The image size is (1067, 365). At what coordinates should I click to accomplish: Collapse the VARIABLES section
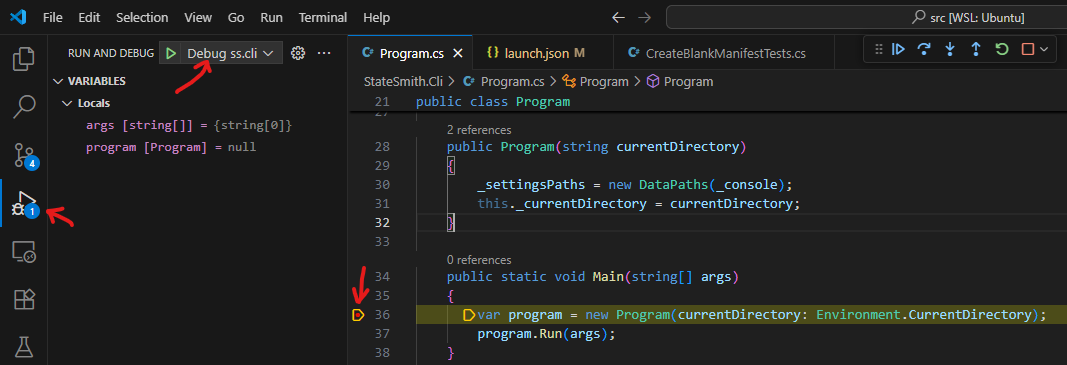[58, 81]
